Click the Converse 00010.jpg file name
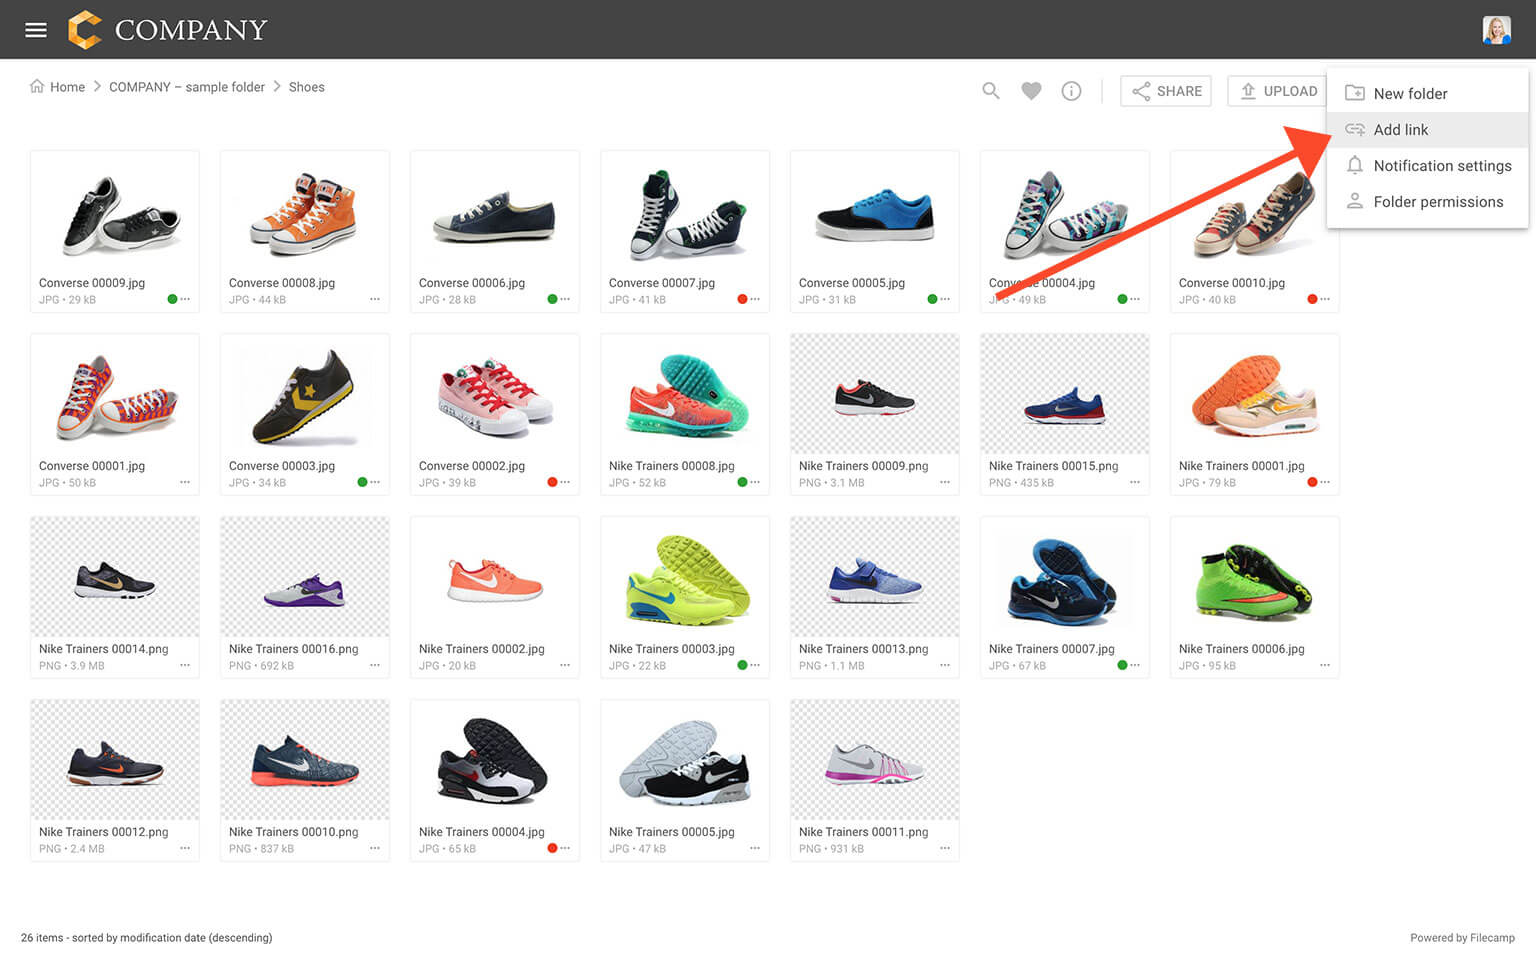This screenshot has height=960, width=1536. coord(1232,283)
